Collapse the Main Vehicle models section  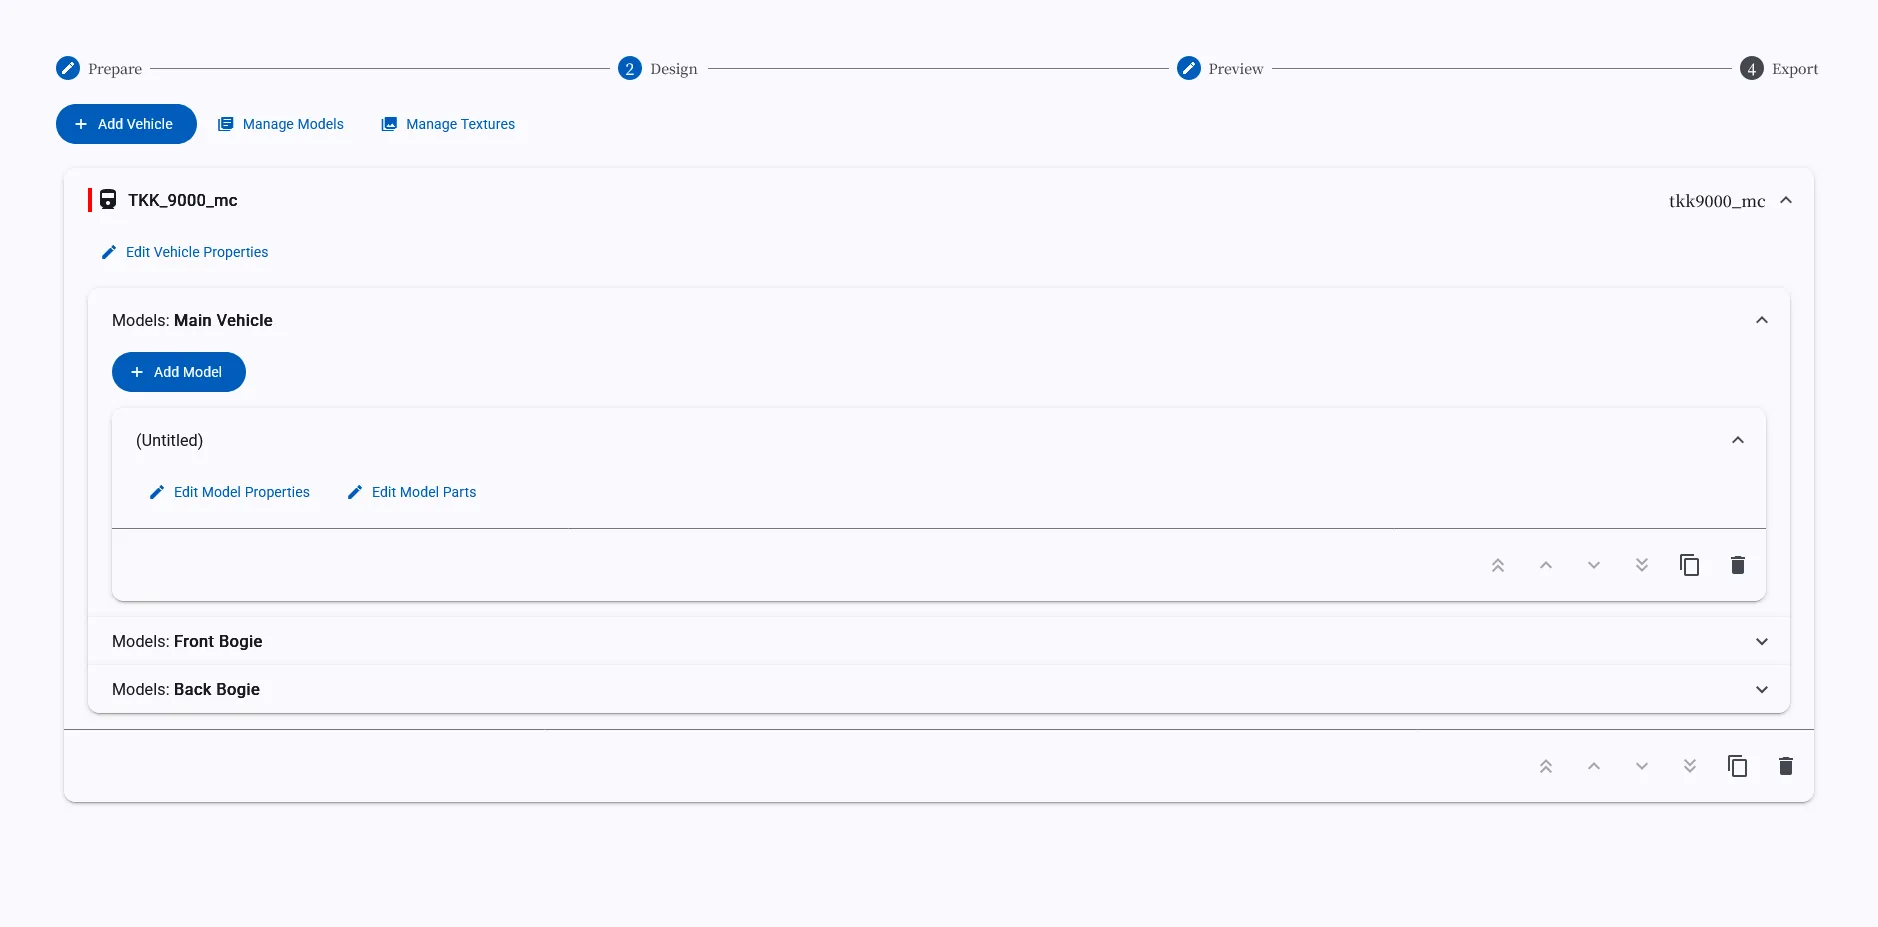(x=1761, y=320)
